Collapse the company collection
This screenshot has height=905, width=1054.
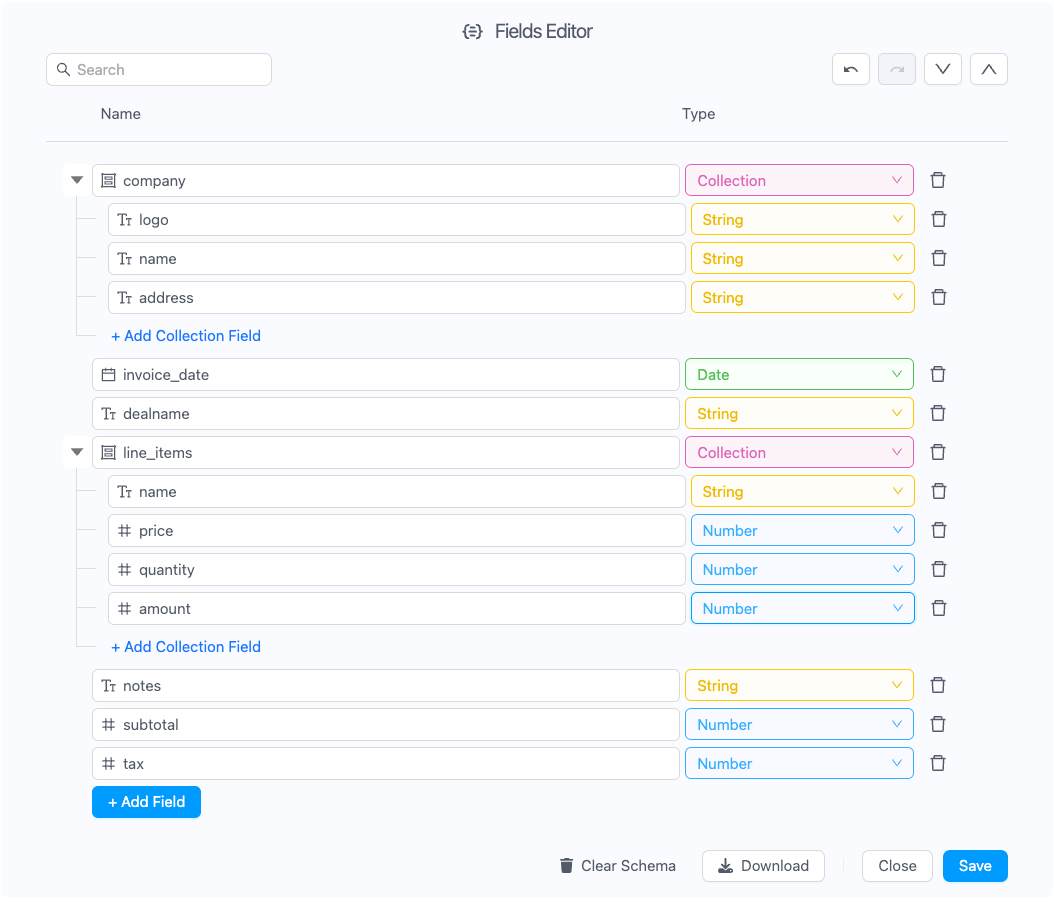pos(77,181)
